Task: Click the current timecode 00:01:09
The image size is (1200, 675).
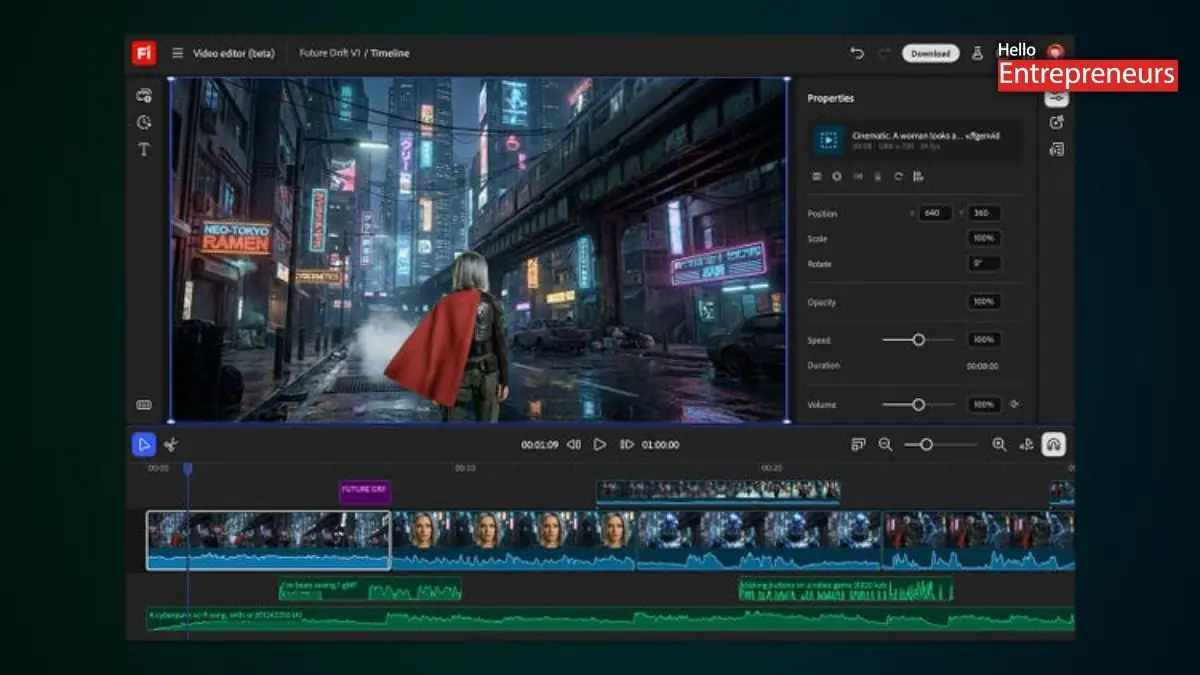Action: click(x=539, y=445)
